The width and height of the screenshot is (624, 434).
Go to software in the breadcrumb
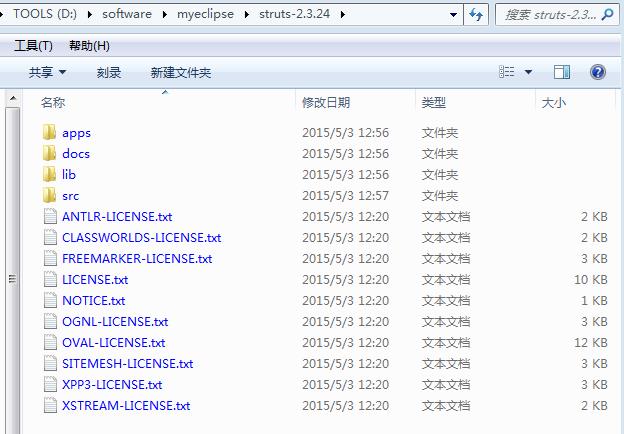pyautogui.click(x=127, y=14)
